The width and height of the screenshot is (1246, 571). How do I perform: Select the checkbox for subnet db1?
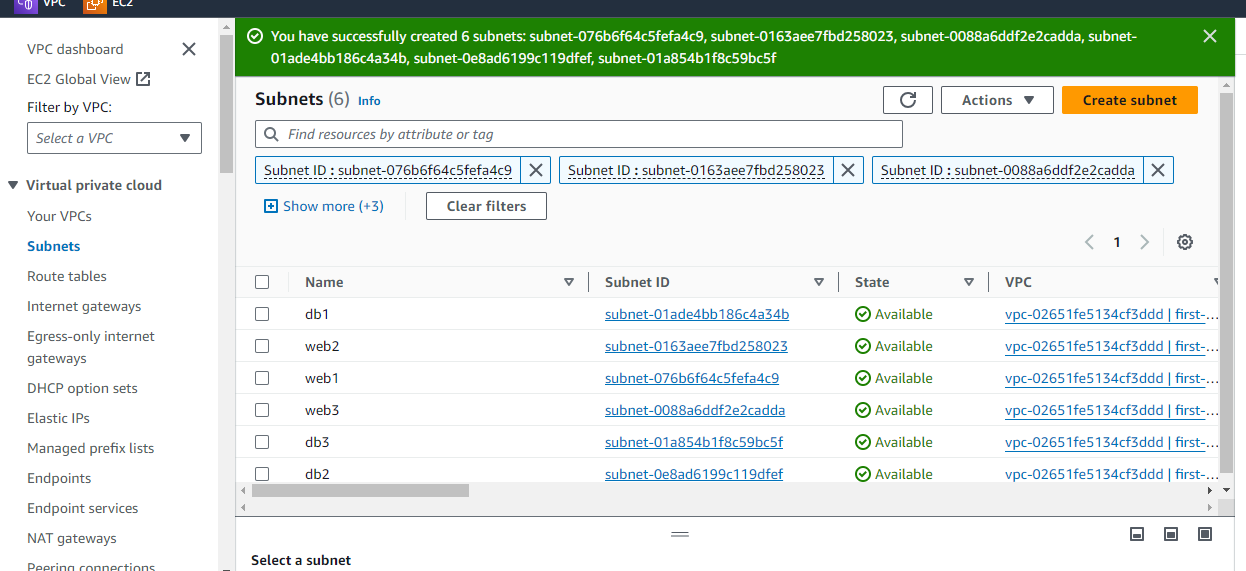pos(262,314)
